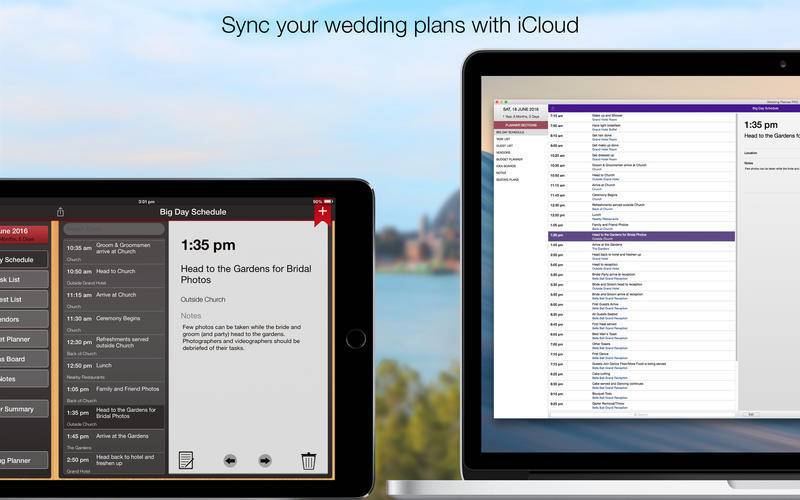Click the Big Day Schedule title on iPad
Screen dimensions: 800x500
click(x=193, y=212)
